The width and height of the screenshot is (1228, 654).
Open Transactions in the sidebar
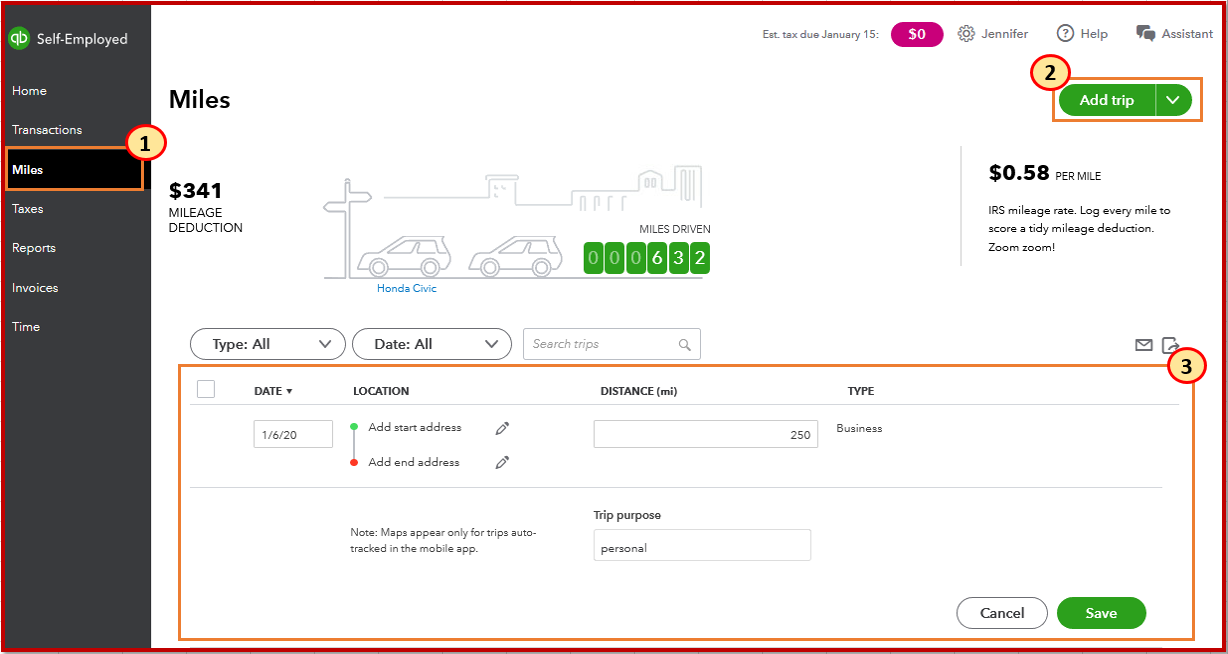[47, 130]
